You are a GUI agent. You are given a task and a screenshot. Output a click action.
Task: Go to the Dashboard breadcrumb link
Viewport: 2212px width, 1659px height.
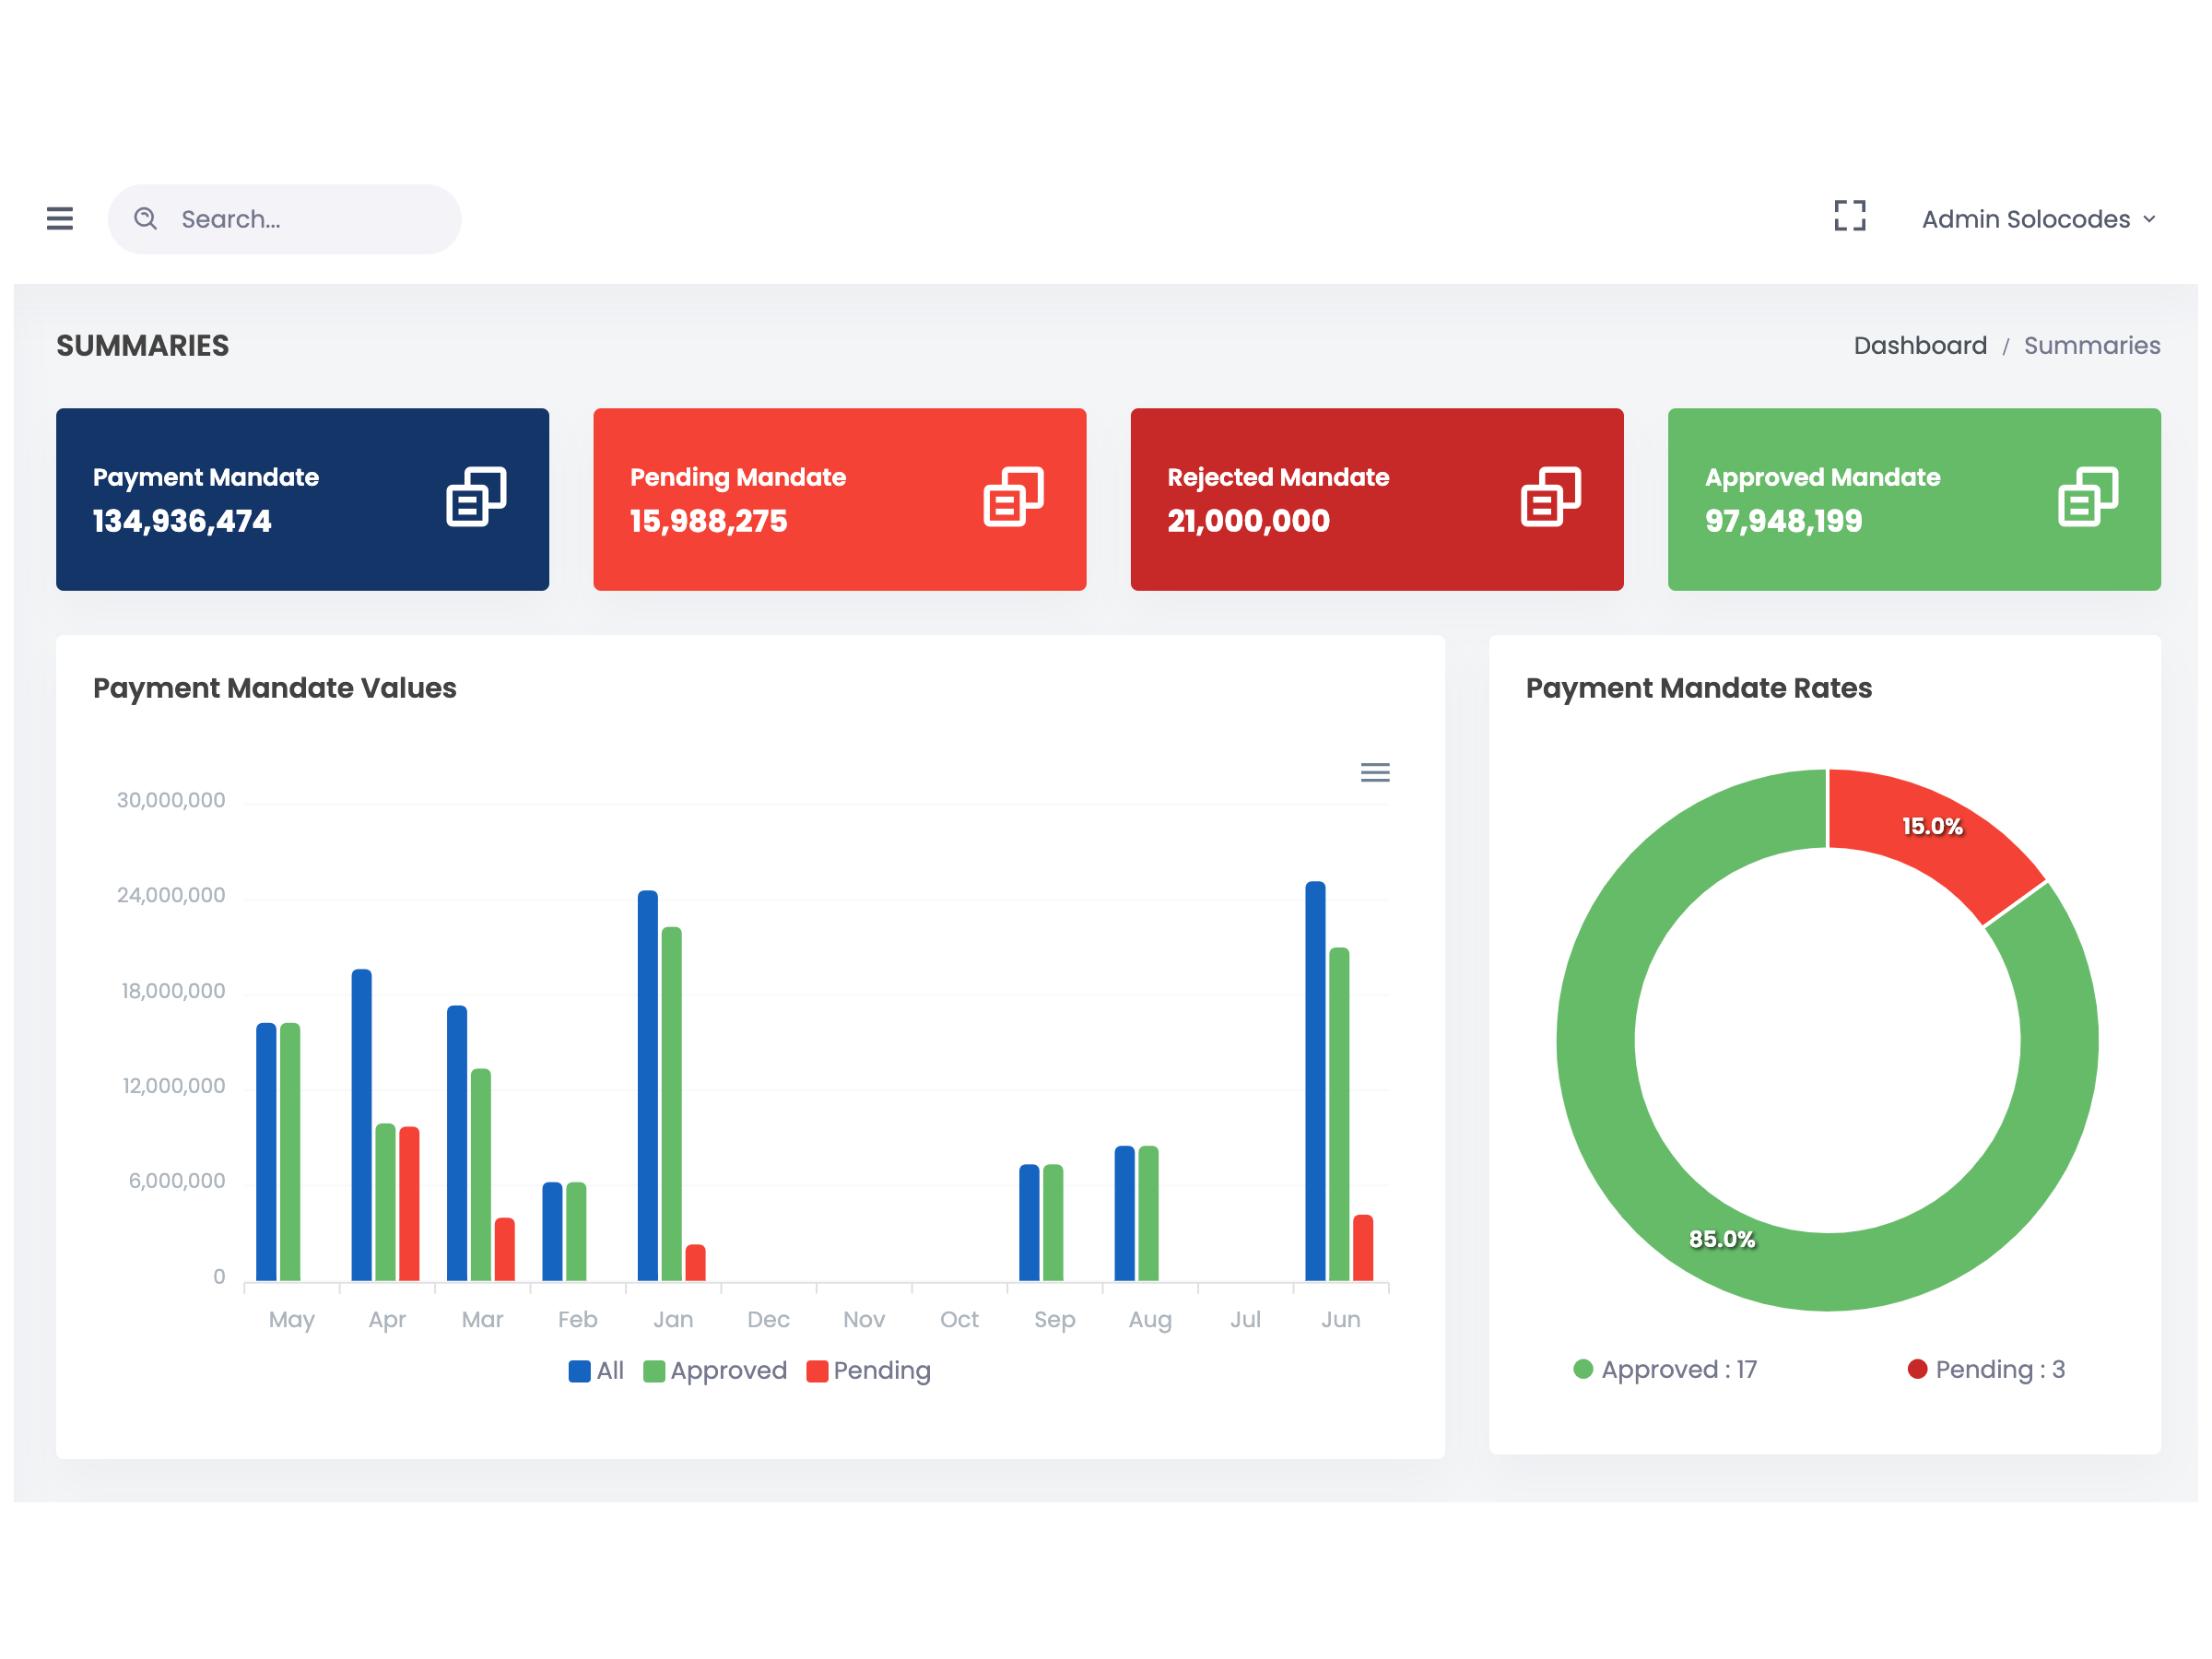[1919, 345]
